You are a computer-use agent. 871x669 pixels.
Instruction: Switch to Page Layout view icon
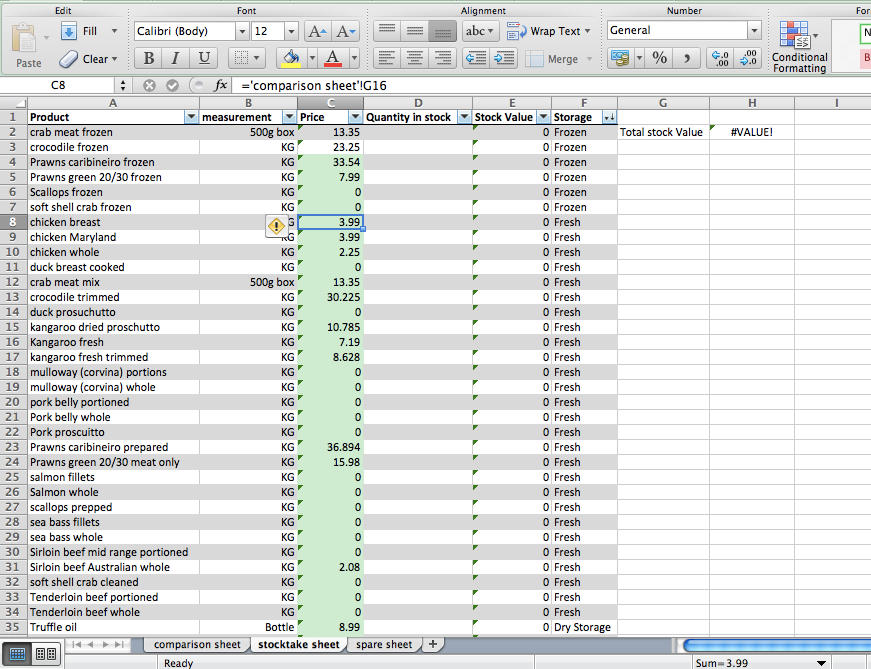46,654
